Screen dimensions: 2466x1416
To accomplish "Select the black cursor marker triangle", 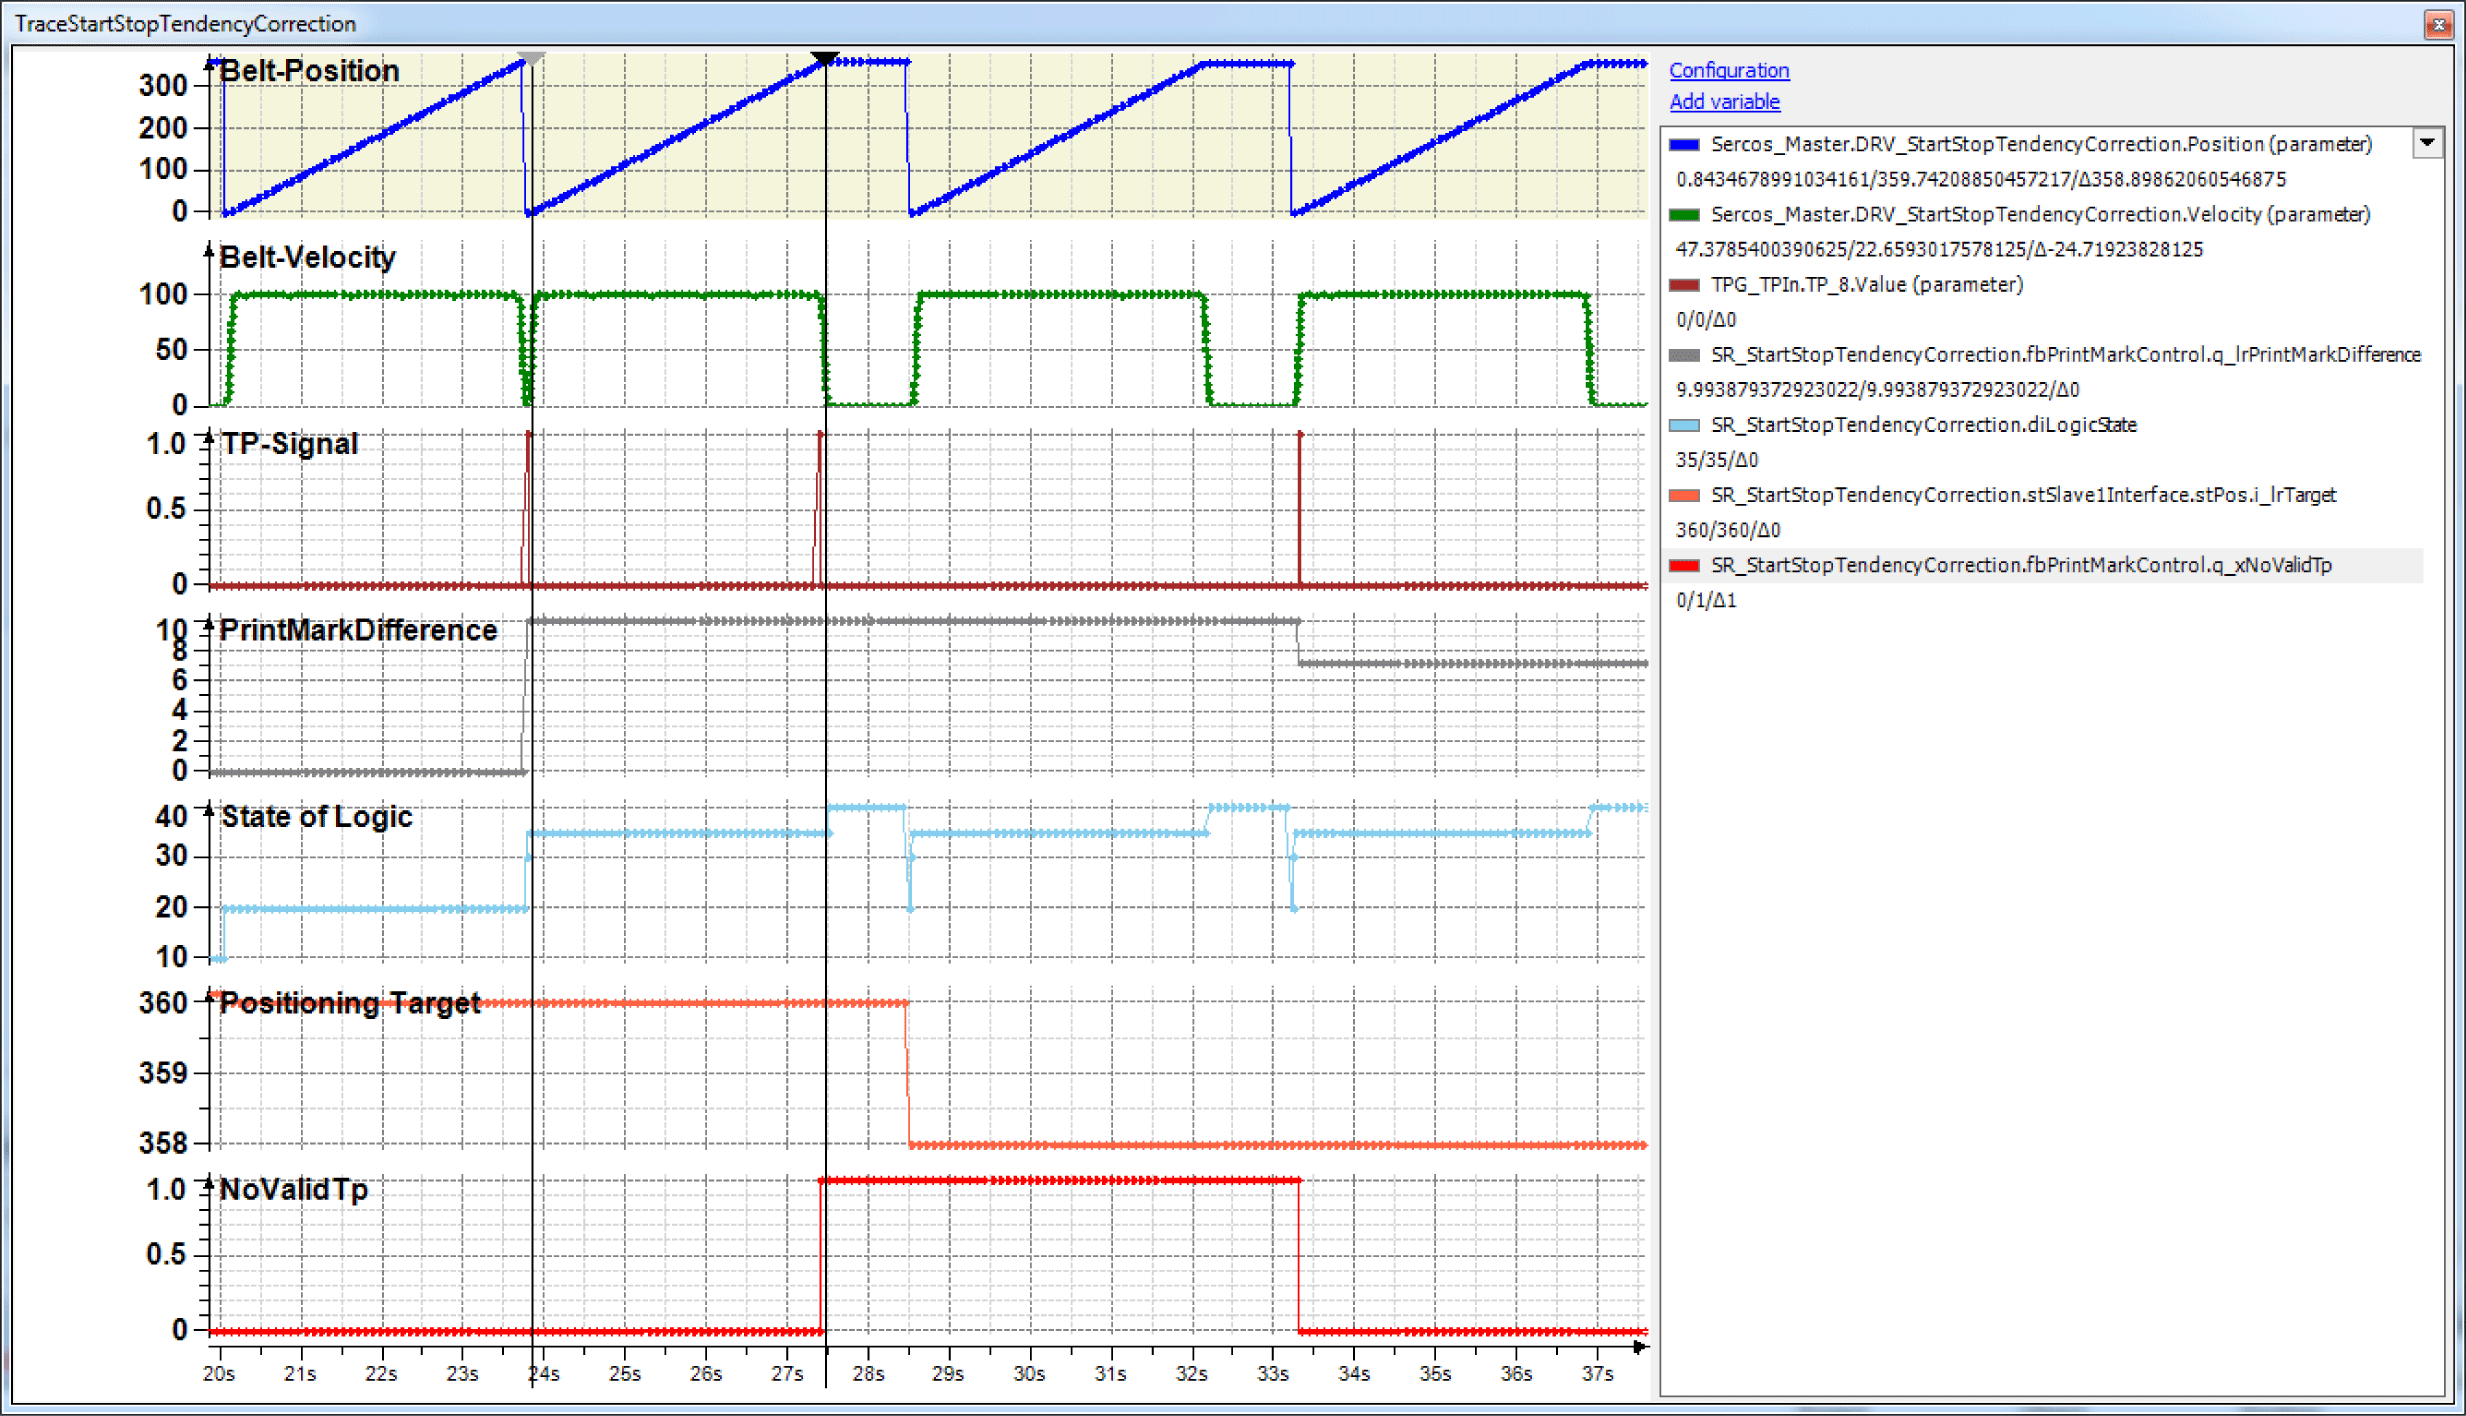I will (x=825, y=59).
